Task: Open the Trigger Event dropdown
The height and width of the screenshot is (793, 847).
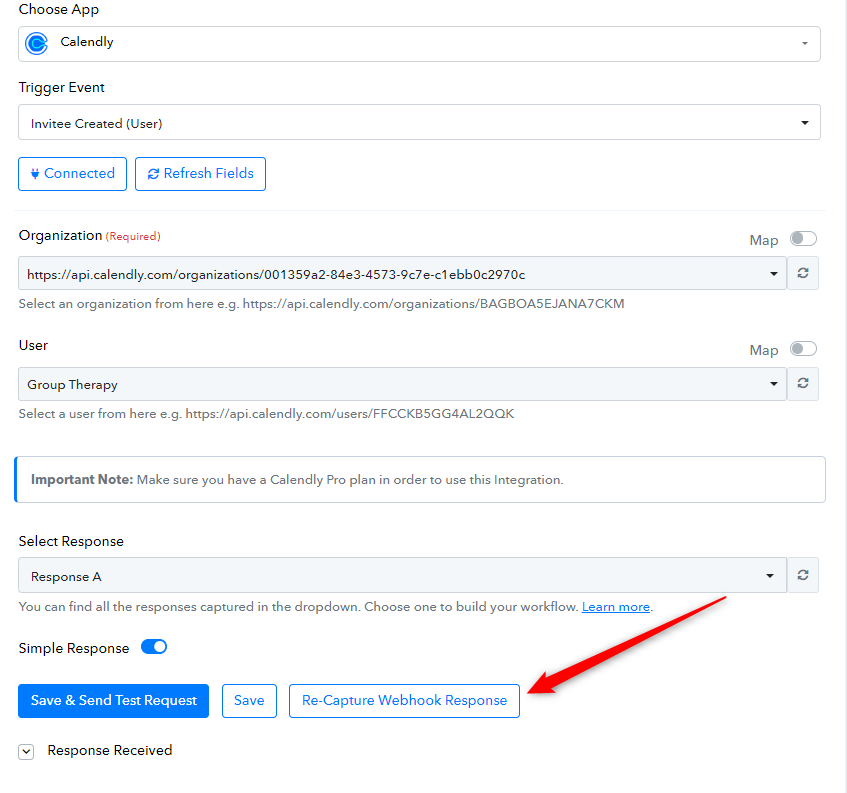Action: (x=419, y=122)
